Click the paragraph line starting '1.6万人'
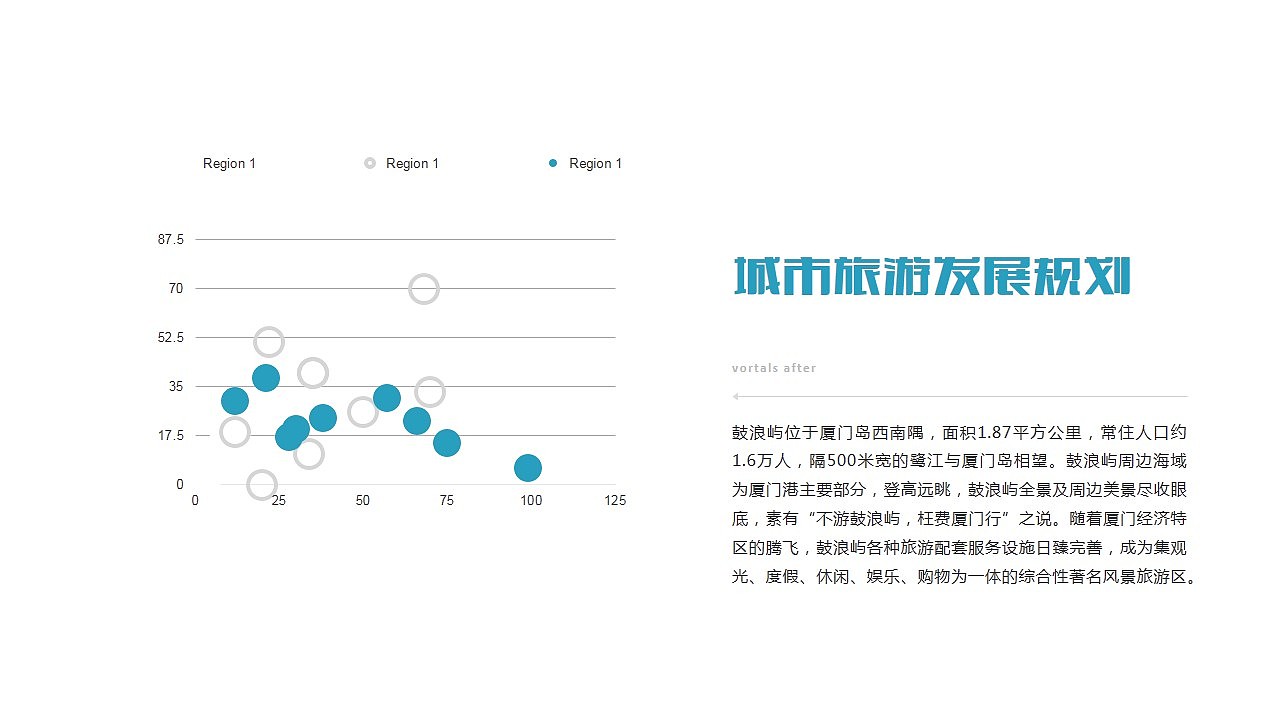The image size is (1280, 720). click(960, 462)
